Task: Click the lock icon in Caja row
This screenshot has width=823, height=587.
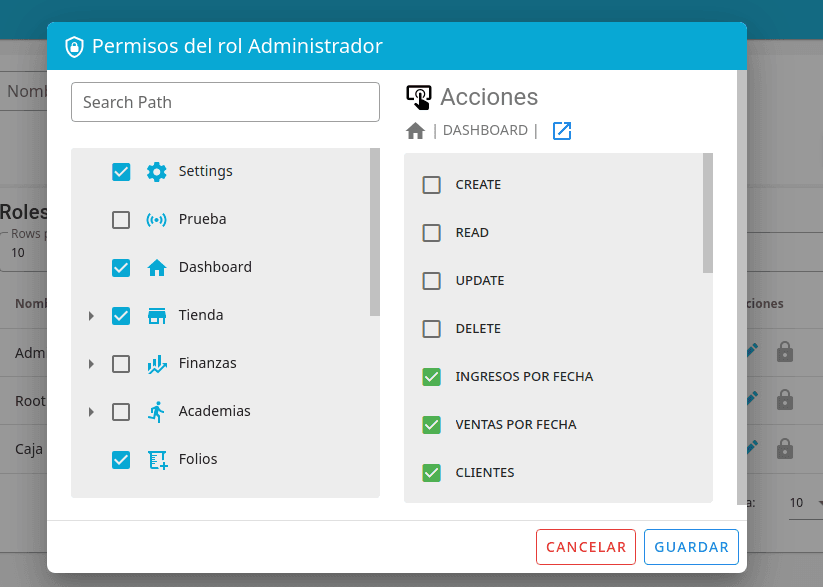Action: pyautogui.click(x=785, y=448)
